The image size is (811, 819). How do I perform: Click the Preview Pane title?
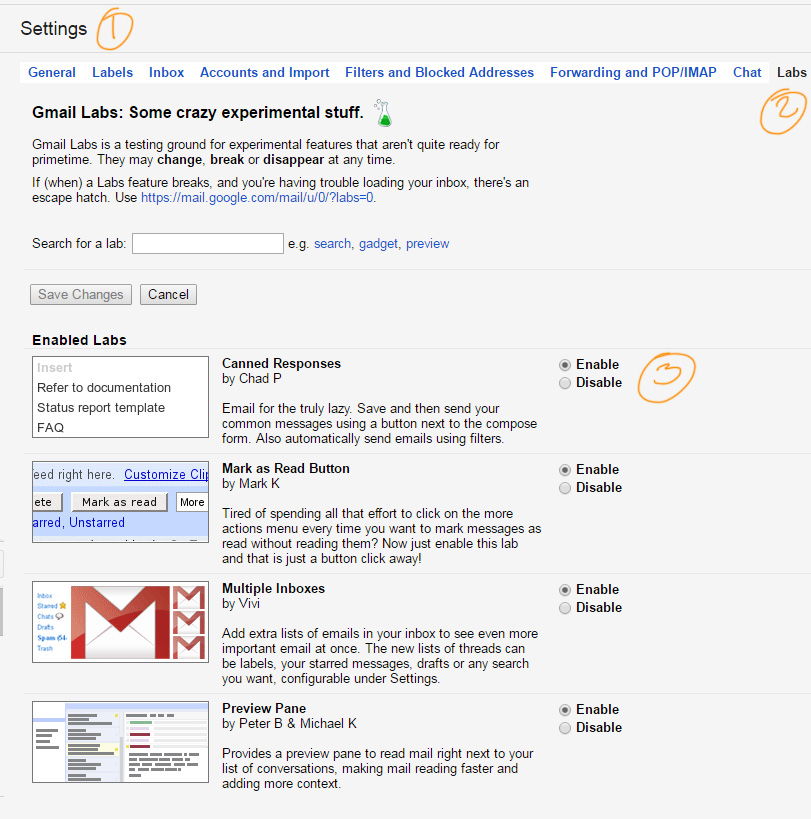pyautogui.click(x=264, y=709)
